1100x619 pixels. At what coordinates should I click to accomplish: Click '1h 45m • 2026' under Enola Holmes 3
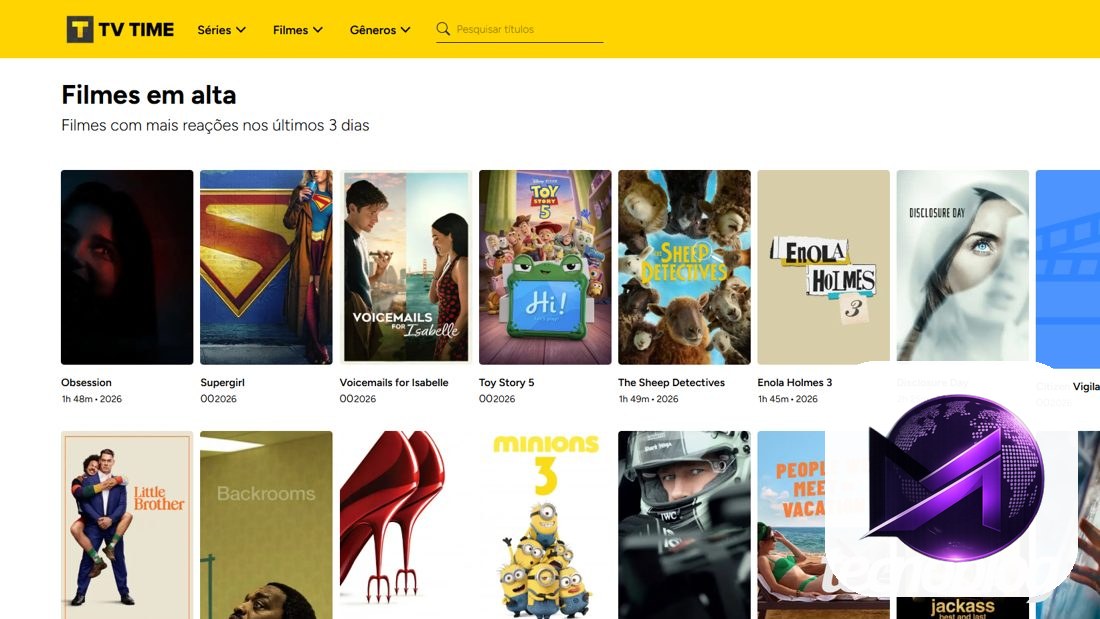(787, 399)
